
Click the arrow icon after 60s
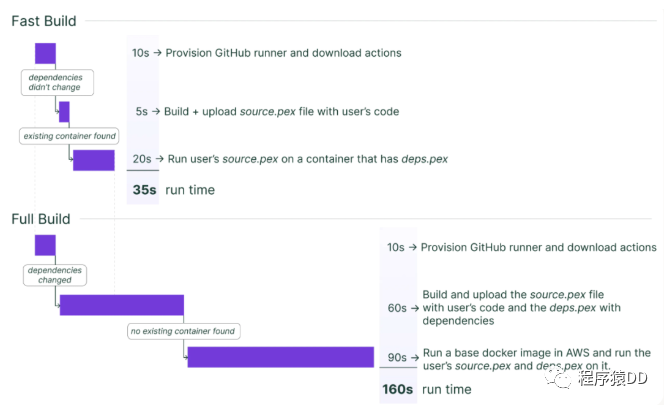[x=415, y=308]
